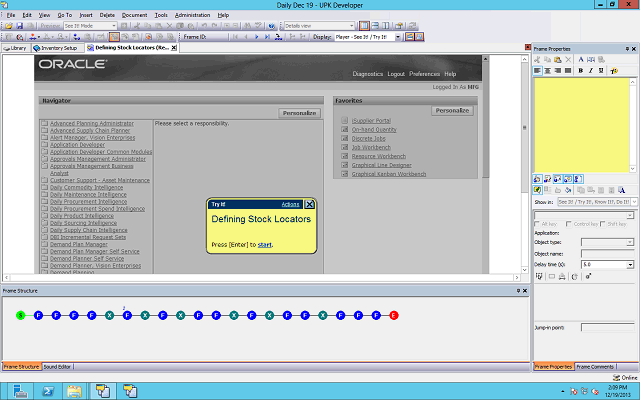
Task: Click the globe icon in top toolbar
Action: (272, 26)
